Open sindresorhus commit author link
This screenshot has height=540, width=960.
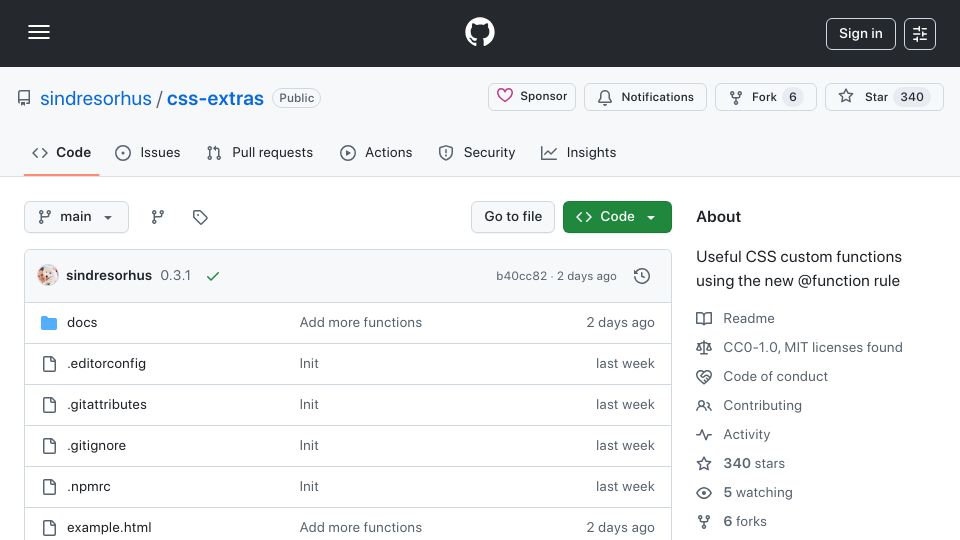pos(109,276)
